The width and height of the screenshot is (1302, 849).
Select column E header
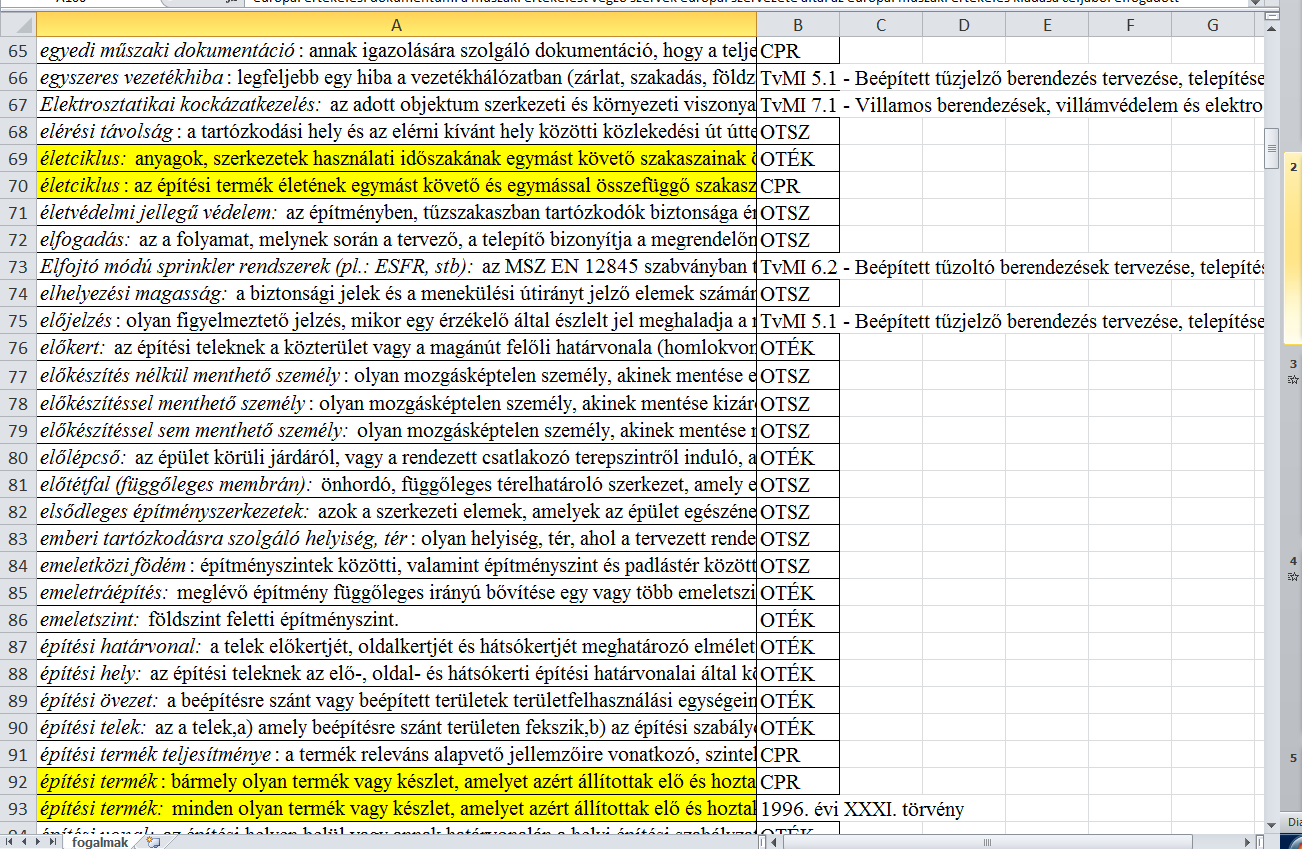[1046, 24]
